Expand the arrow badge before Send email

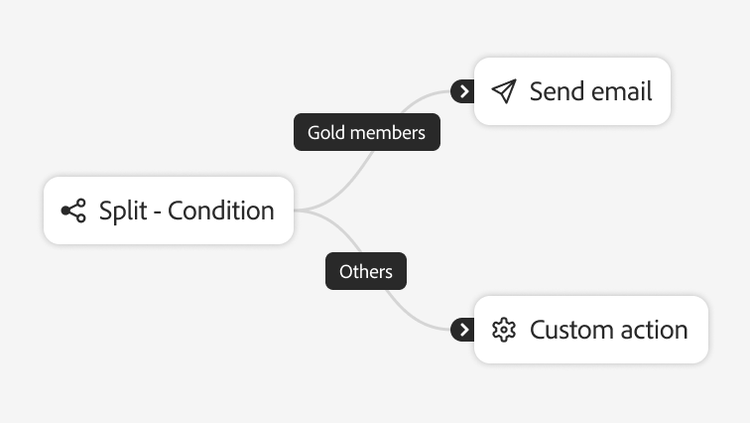coord(462,92)
